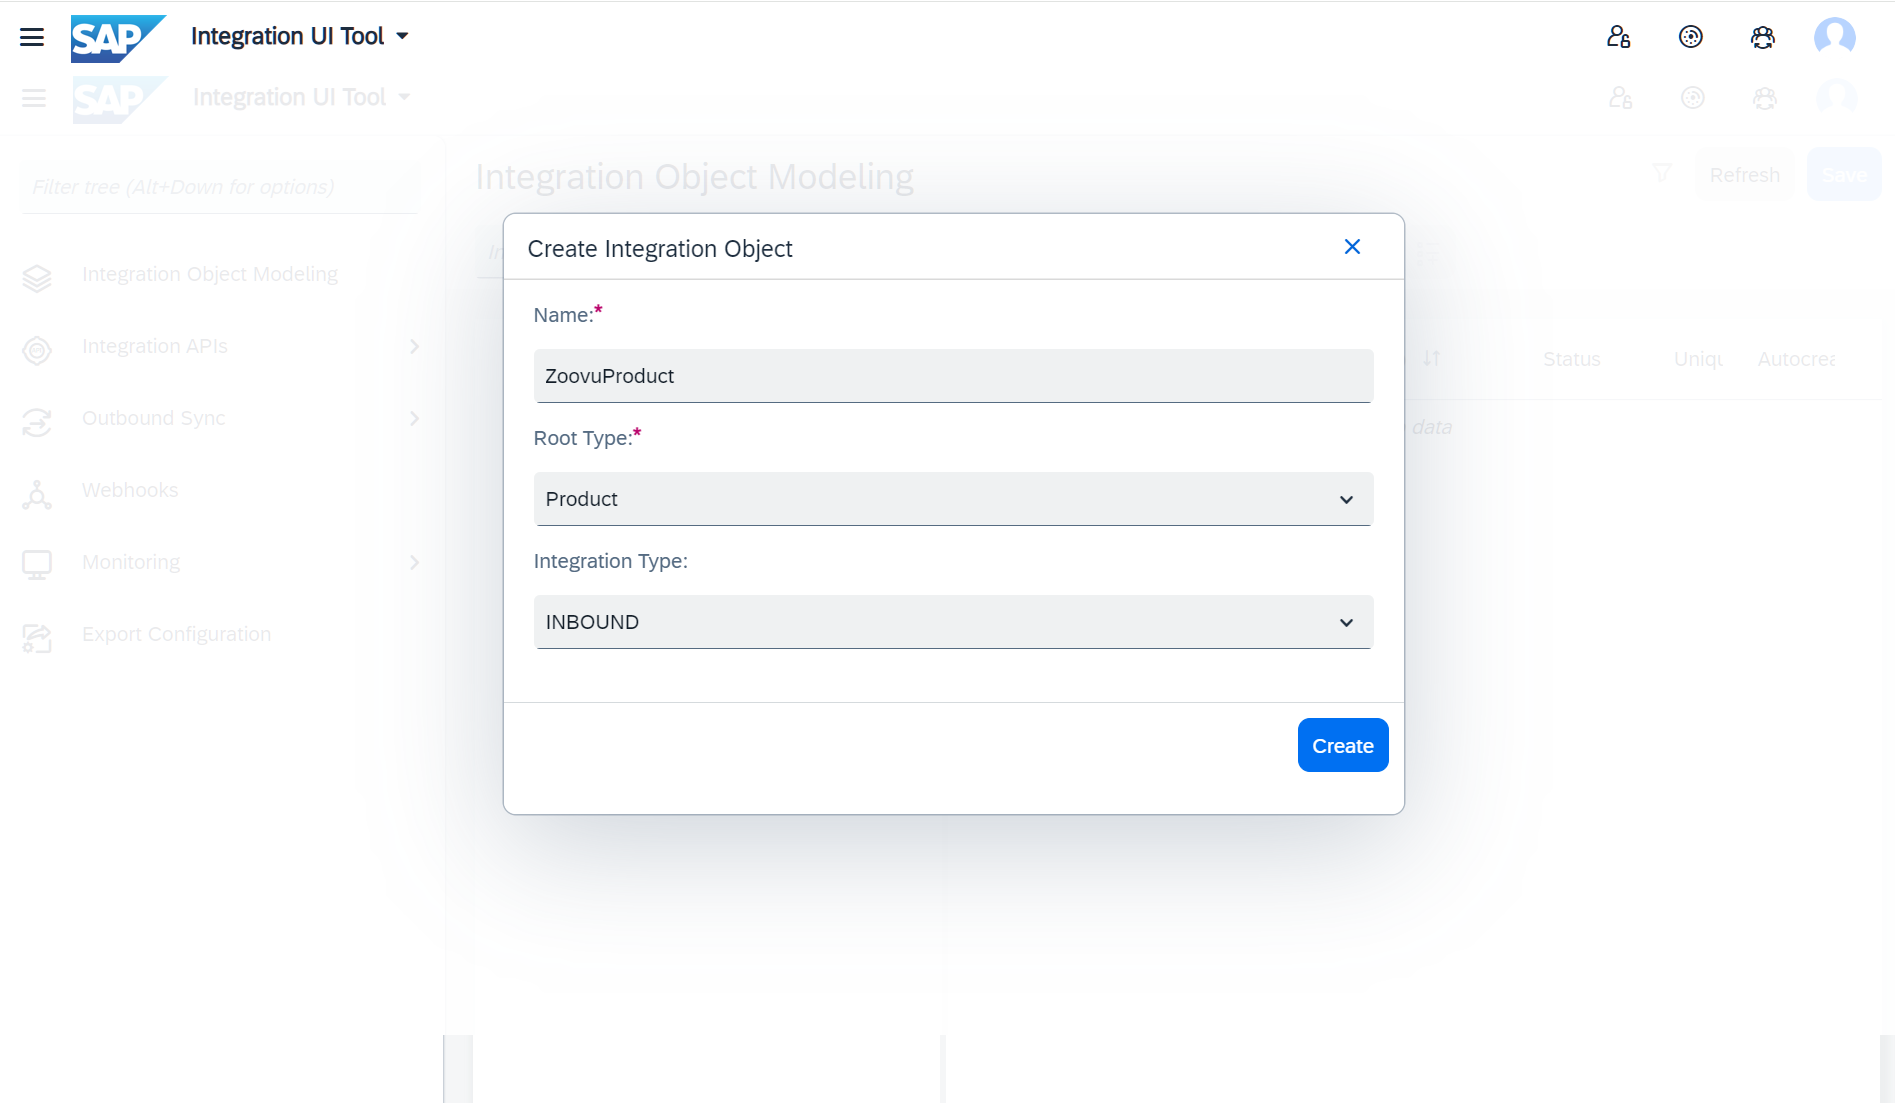
Task: Expand the Integration APIs chevron
Action: [415, 347]
